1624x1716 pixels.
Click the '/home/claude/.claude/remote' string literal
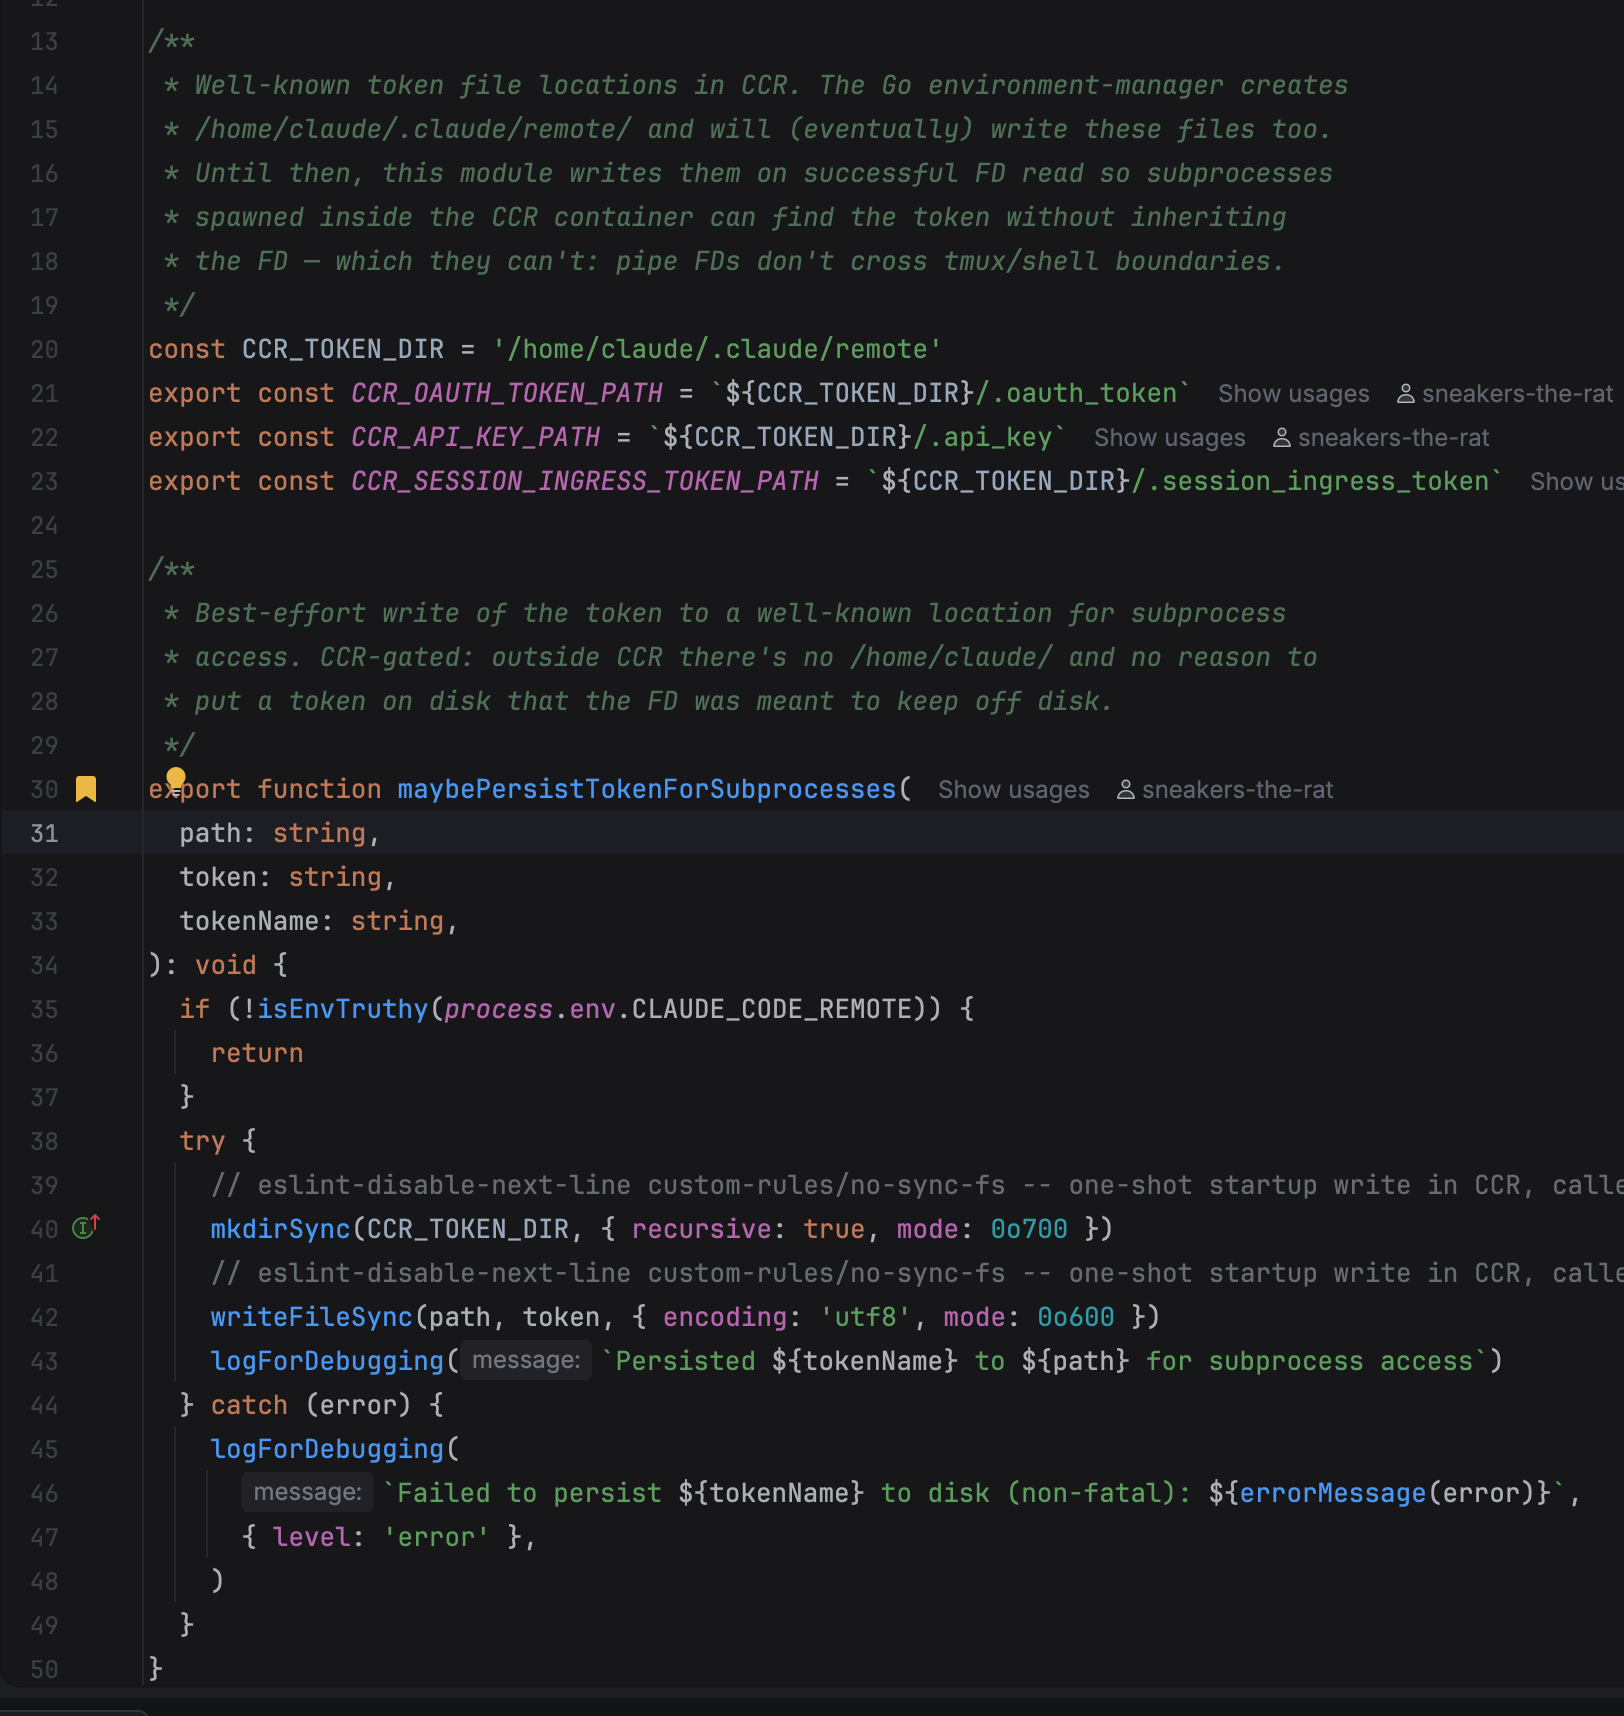click(717, 349)
